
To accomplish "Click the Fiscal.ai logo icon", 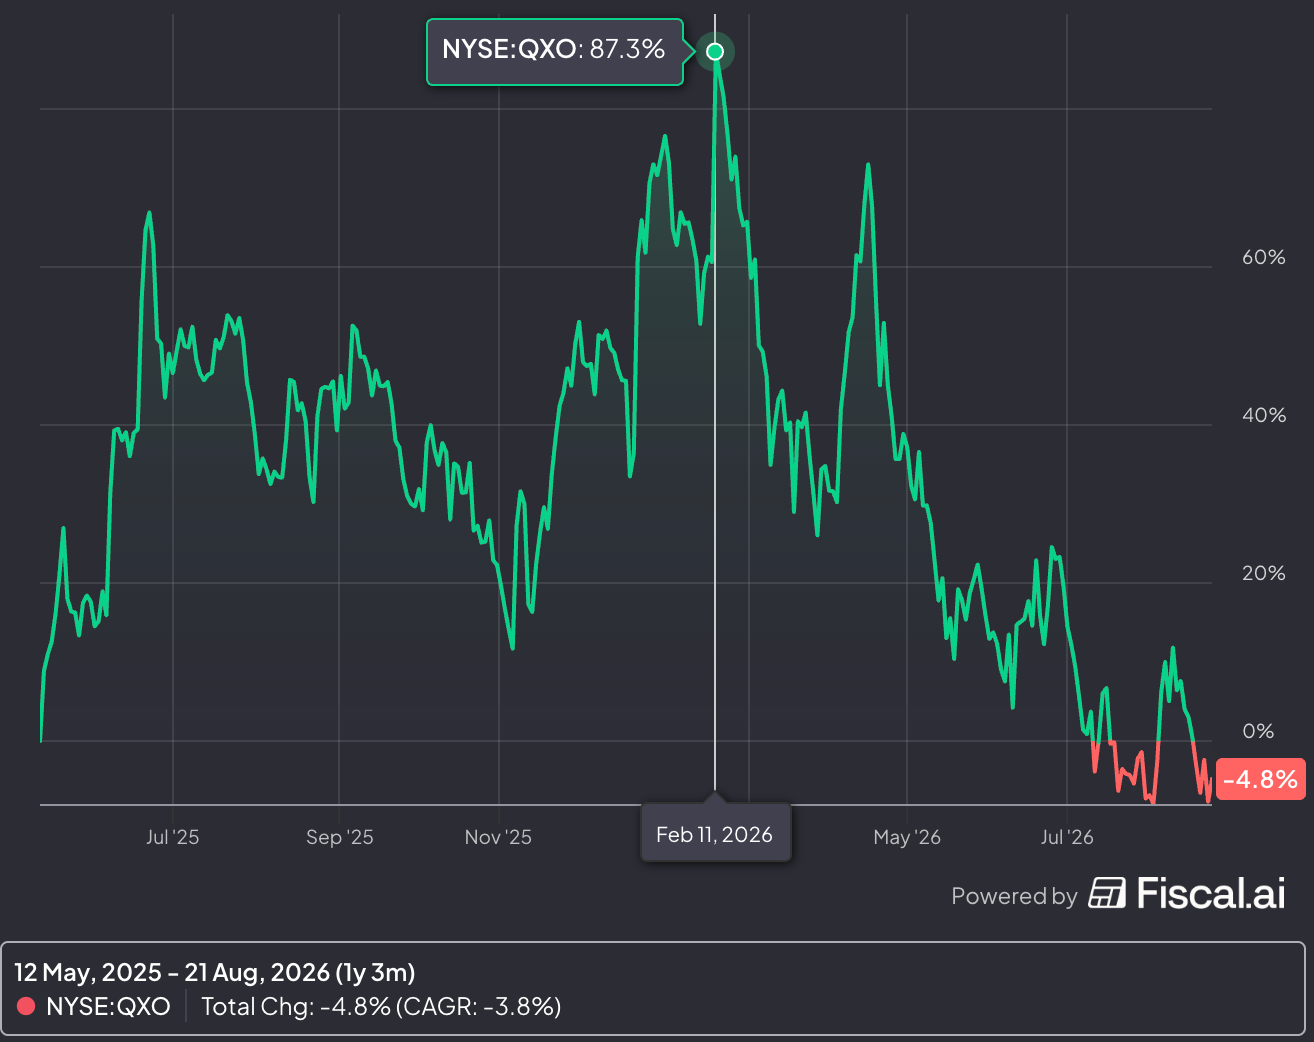I will point(1107,893).
